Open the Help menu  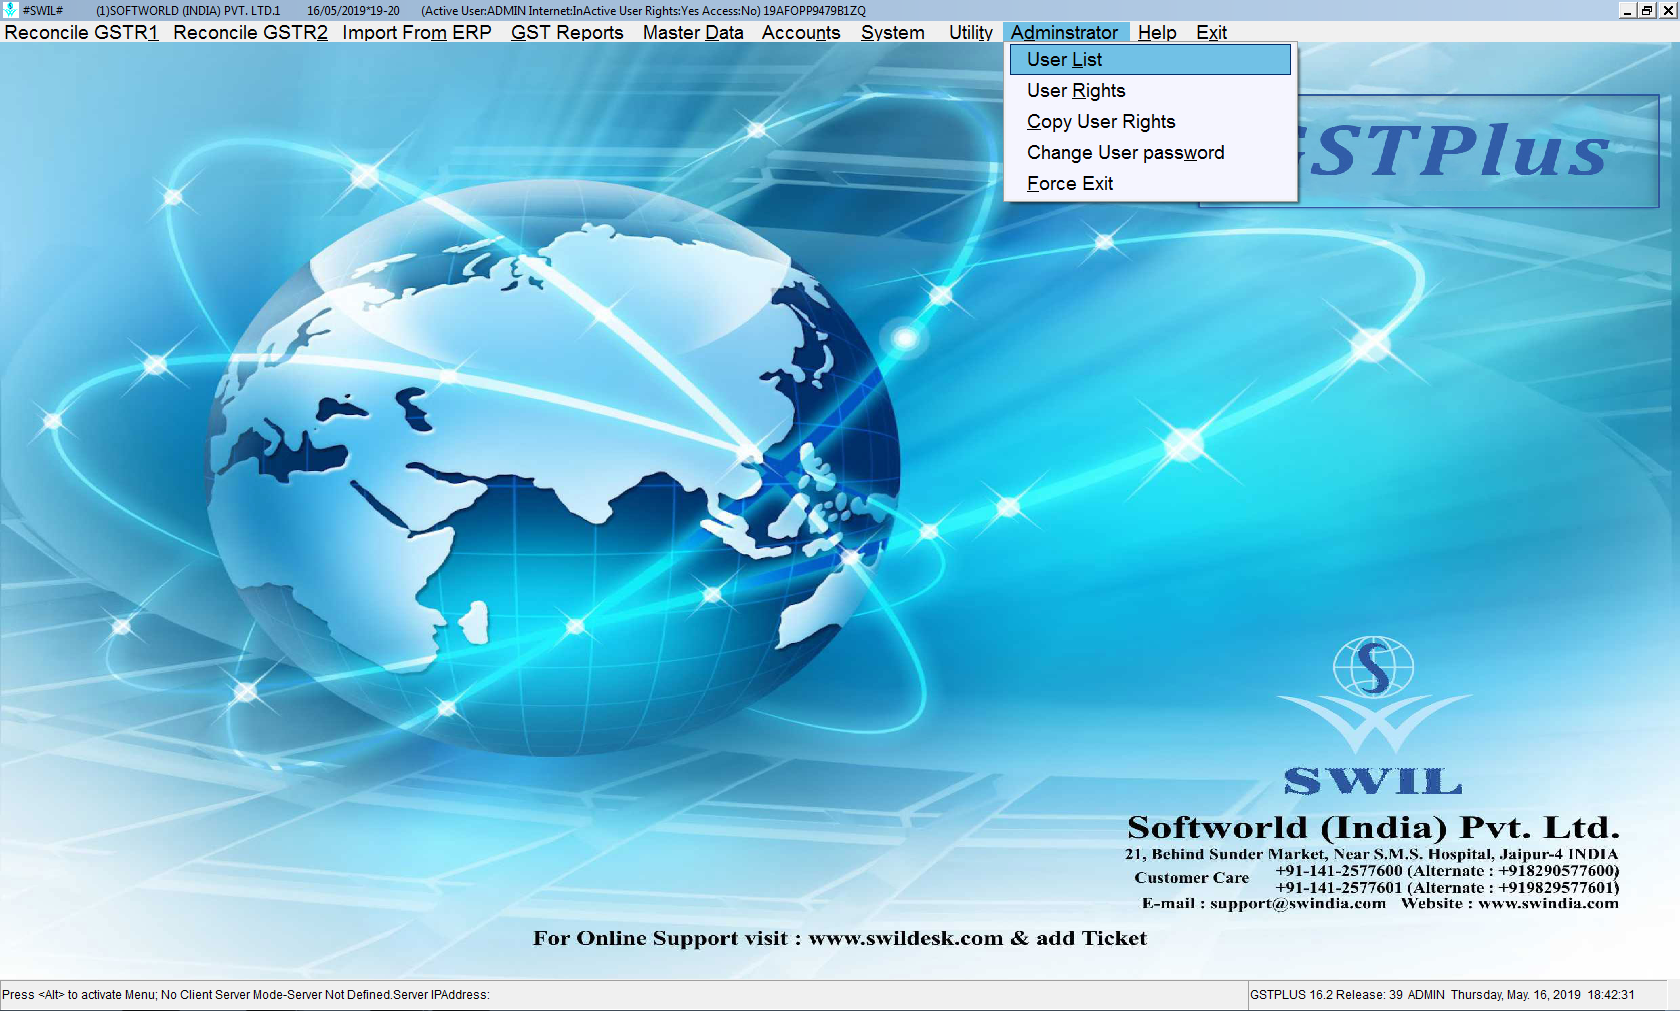(1157, 32)
